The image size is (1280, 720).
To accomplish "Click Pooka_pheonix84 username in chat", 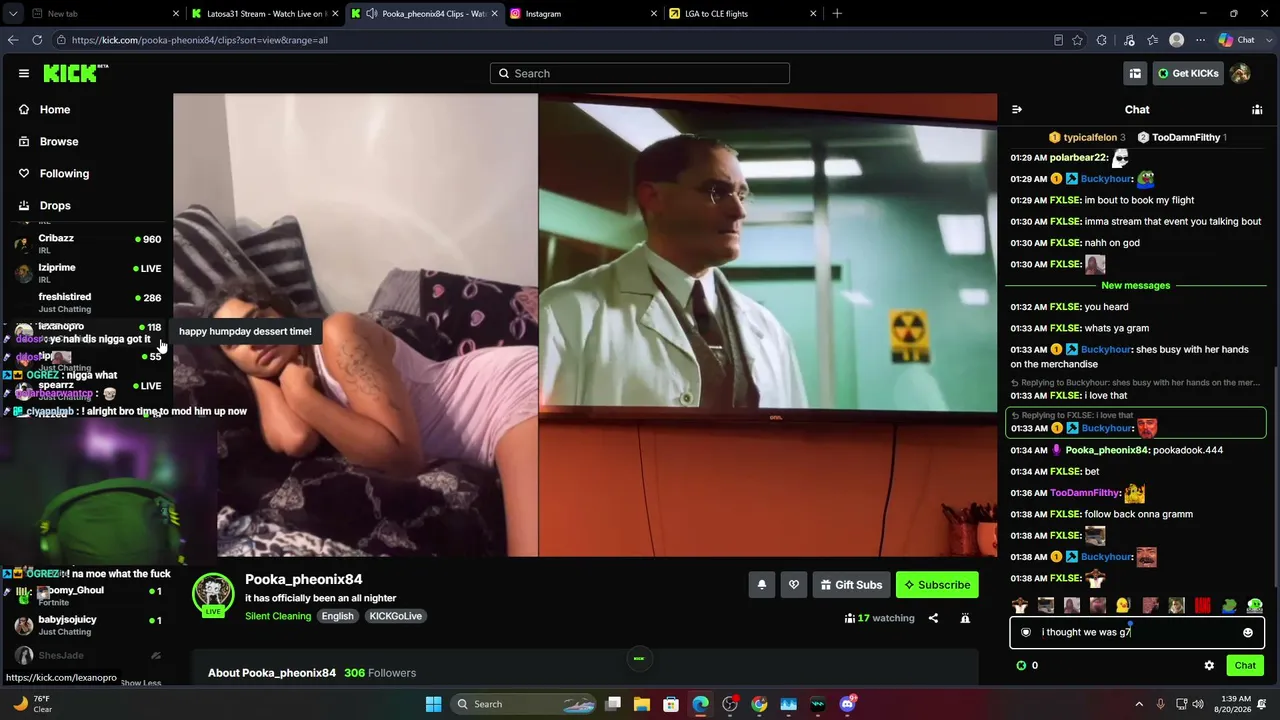I will click(1107, 450).
